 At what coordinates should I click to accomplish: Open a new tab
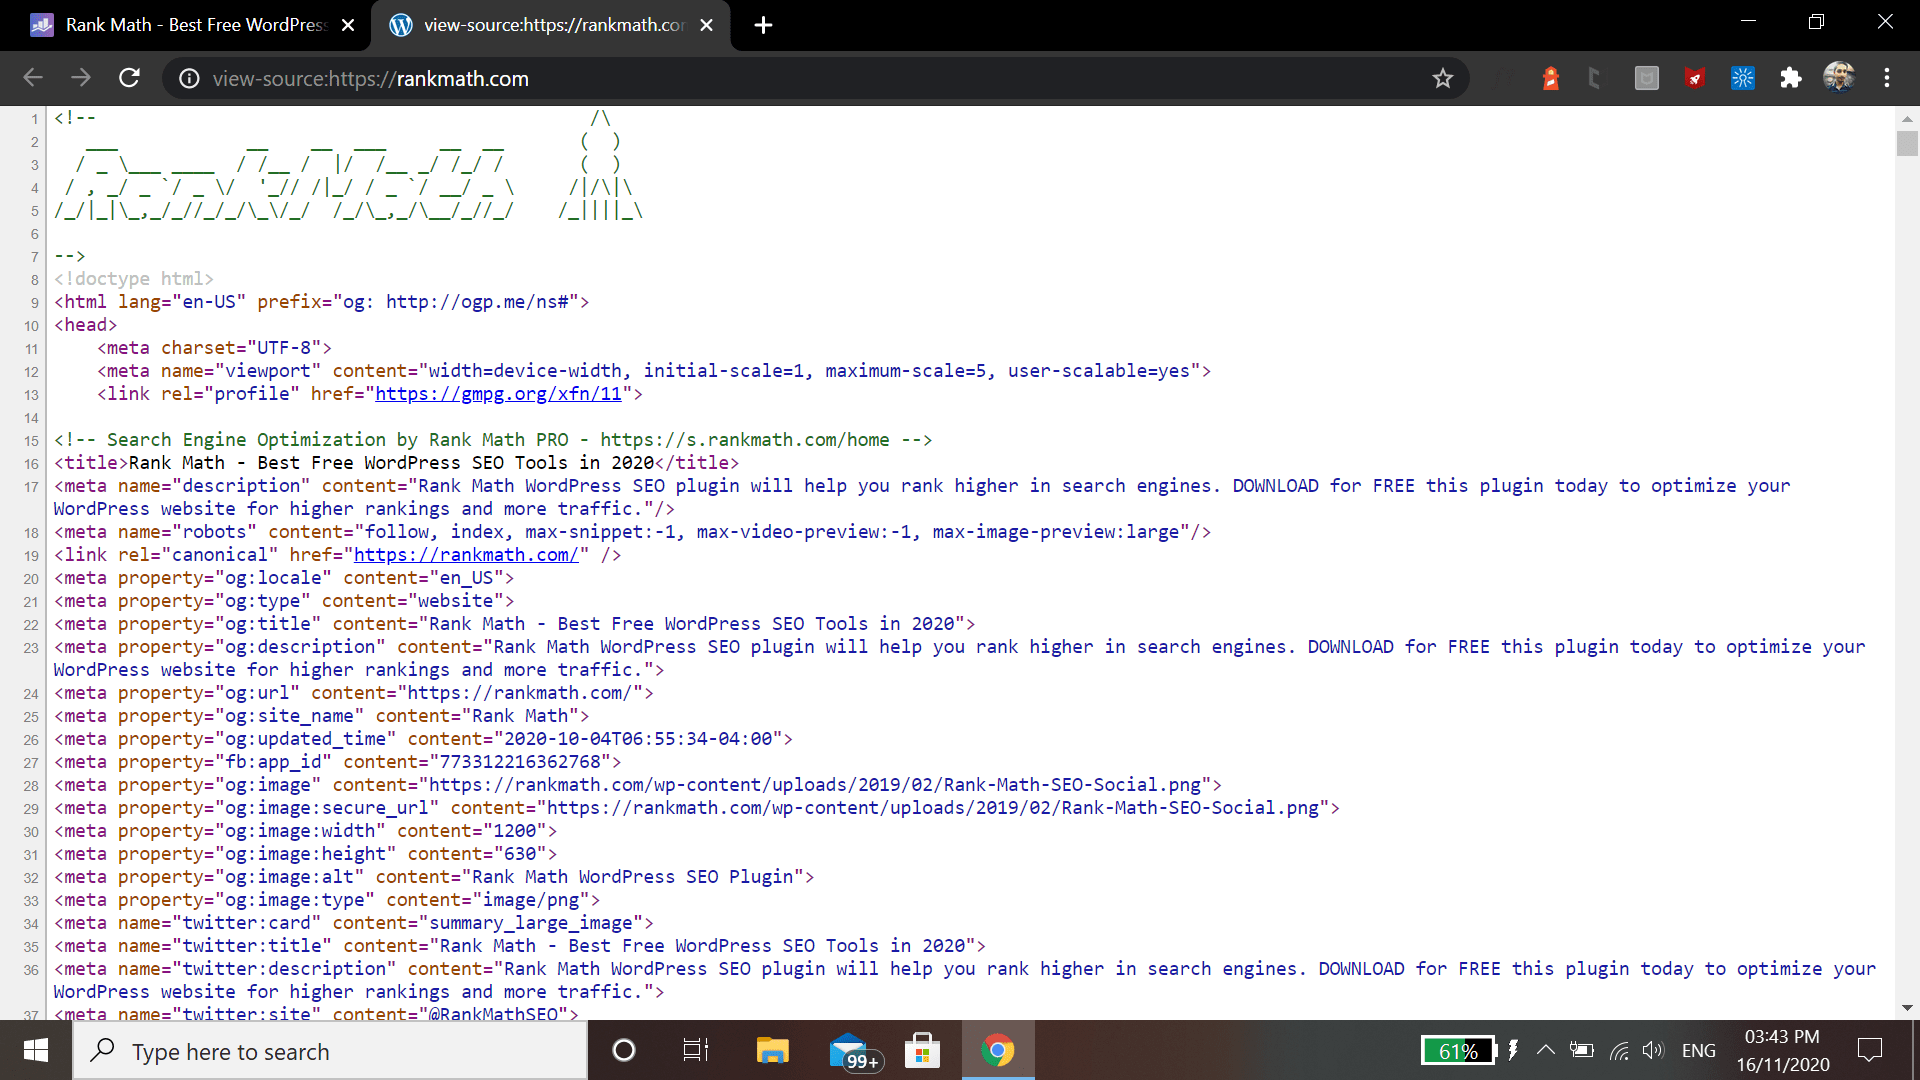click(x=763, y=25)
